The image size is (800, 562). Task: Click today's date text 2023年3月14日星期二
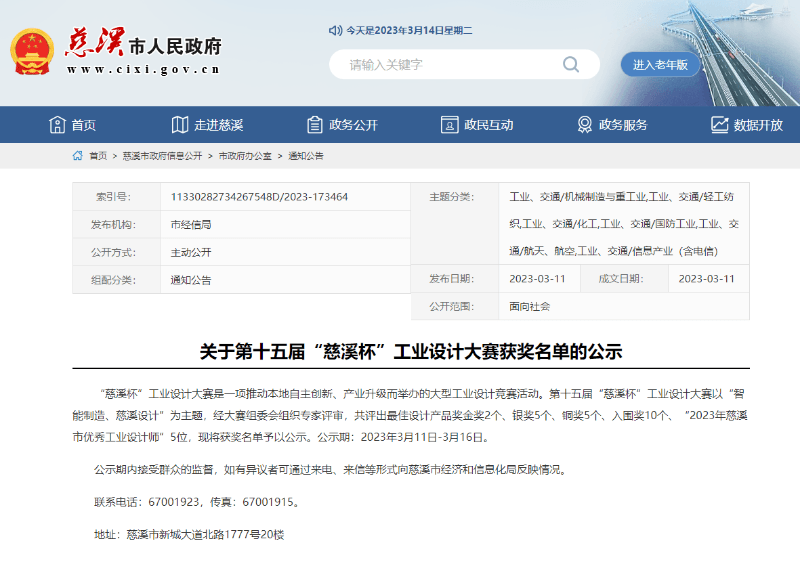[x=409, y=31]
